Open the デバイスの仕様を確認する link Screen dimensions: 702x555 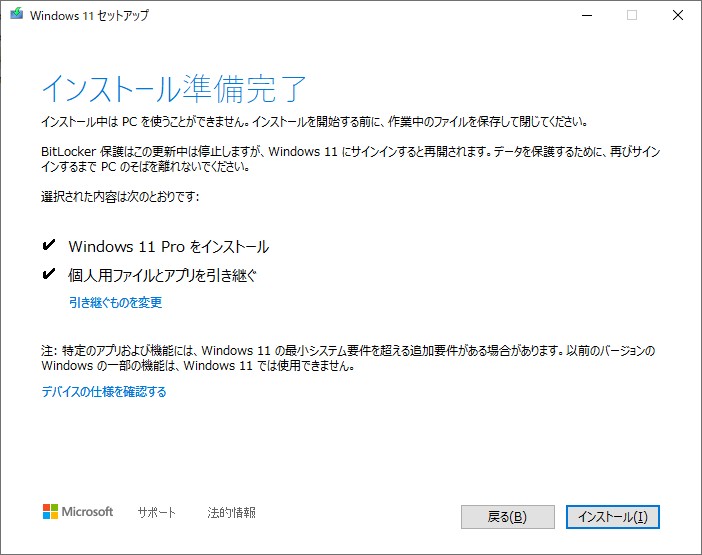(104, 392)
